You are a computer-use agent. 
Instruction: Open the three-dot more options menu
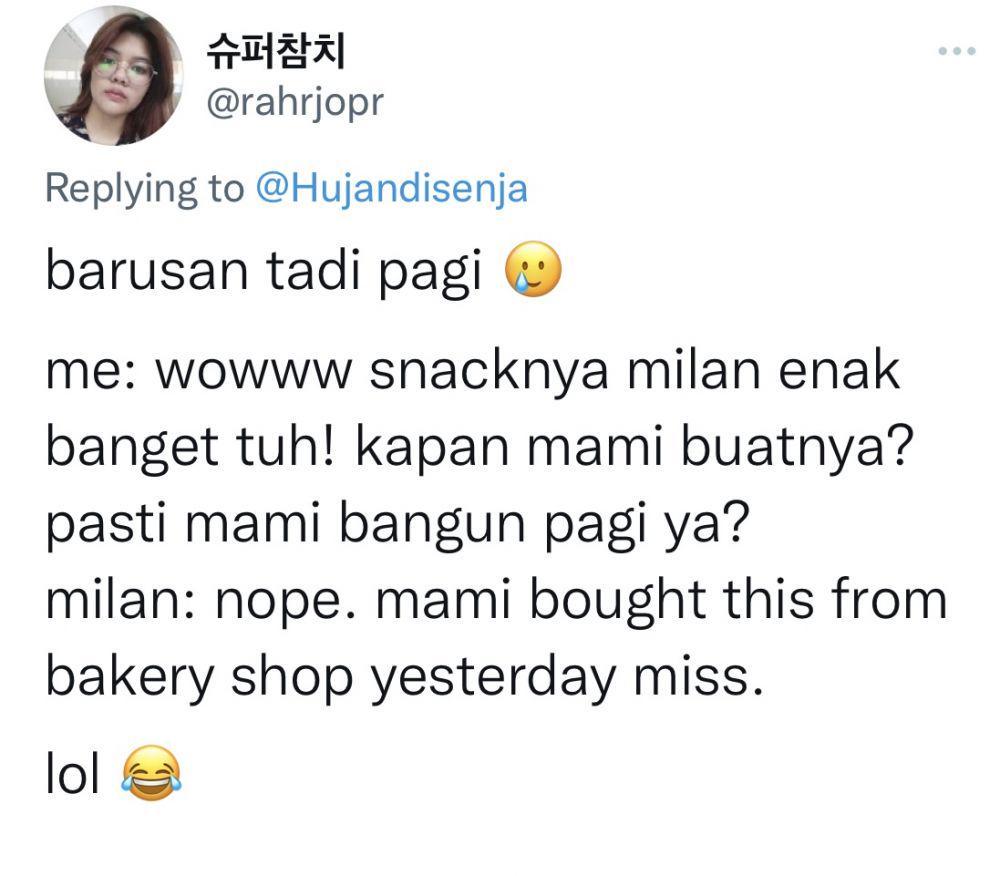click(957, 51)
